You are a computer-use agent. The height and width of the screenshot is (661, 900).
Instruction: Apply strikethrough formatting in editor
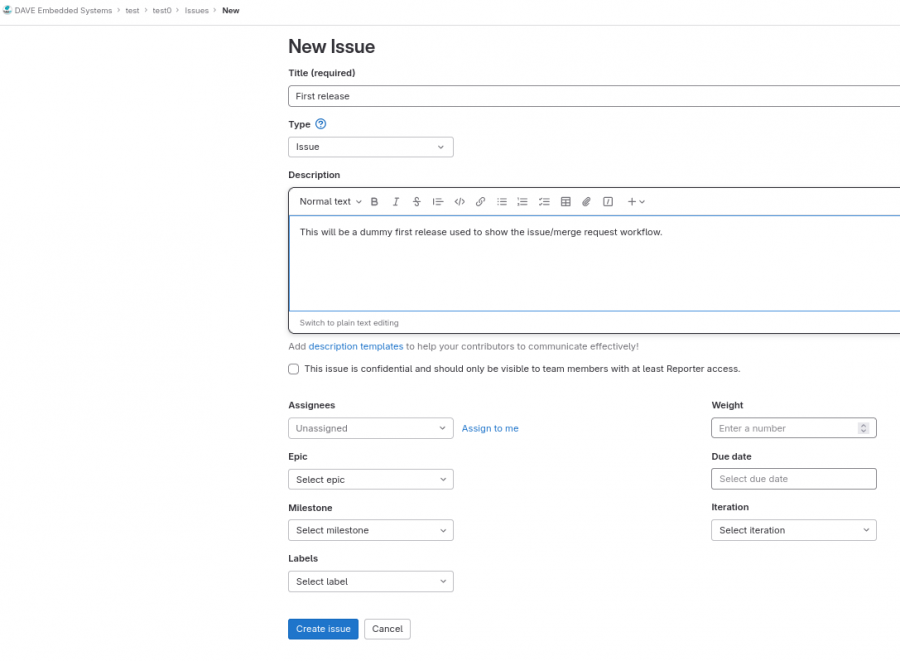point(417,202)
